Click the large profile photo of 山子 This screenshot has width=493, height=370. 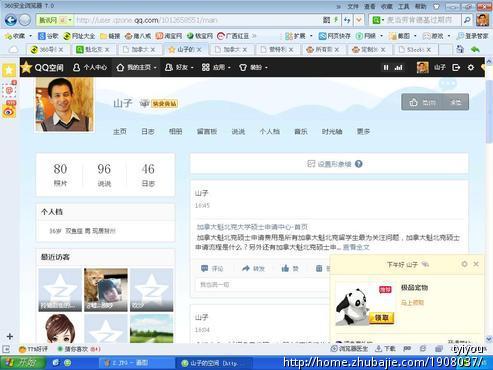(x=65, y=105)
